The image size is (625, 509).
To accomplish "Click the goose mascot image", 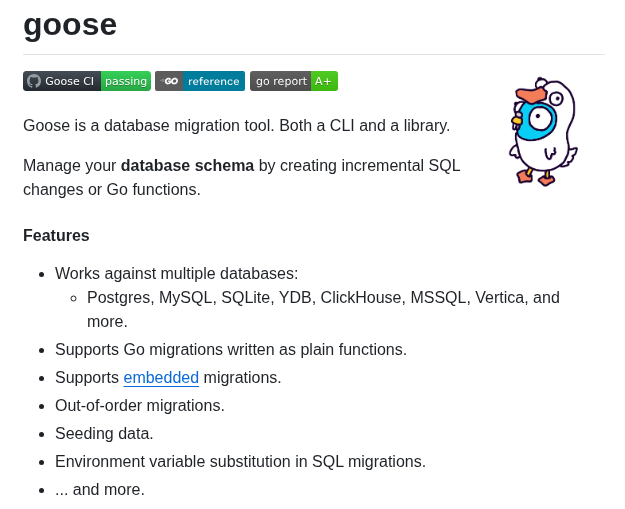I will point(543,132).
